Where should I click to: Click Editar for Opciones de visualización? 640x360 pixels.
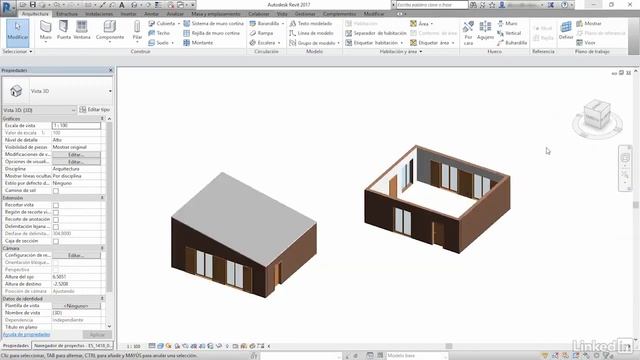[x=76, y=162]
